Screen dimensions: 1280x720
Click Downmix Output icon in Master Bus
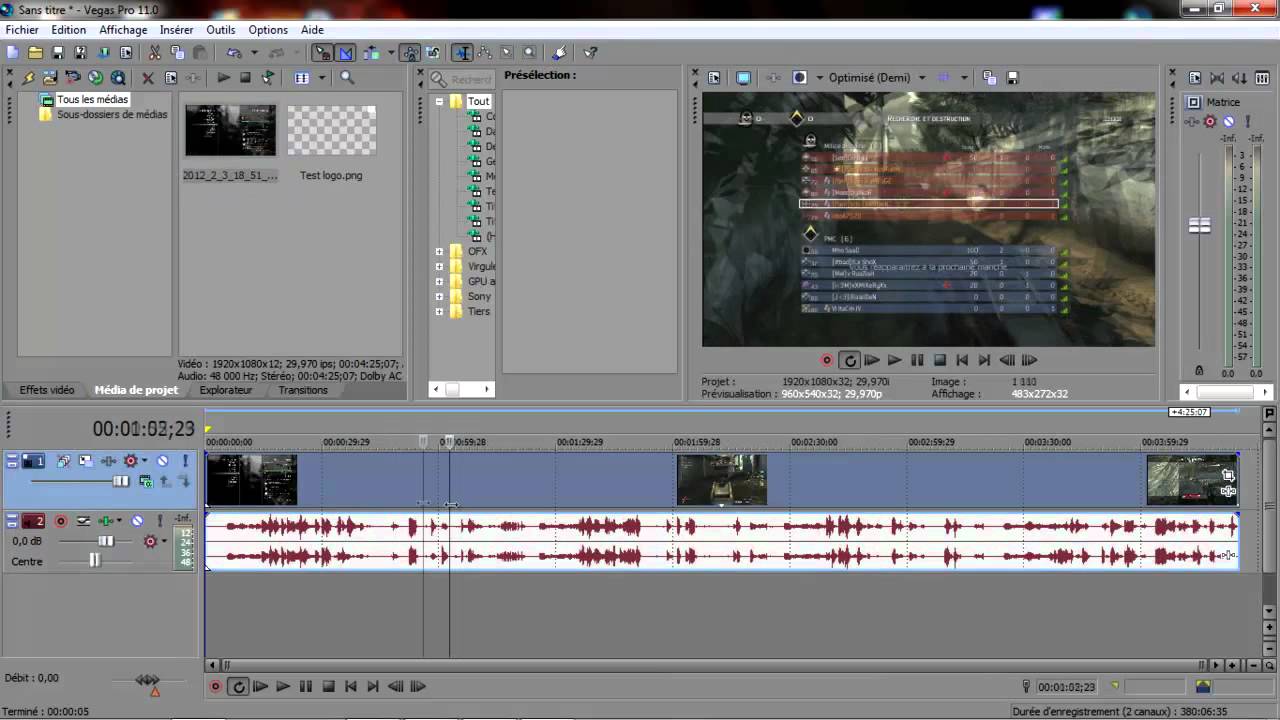click(1217, 77)
